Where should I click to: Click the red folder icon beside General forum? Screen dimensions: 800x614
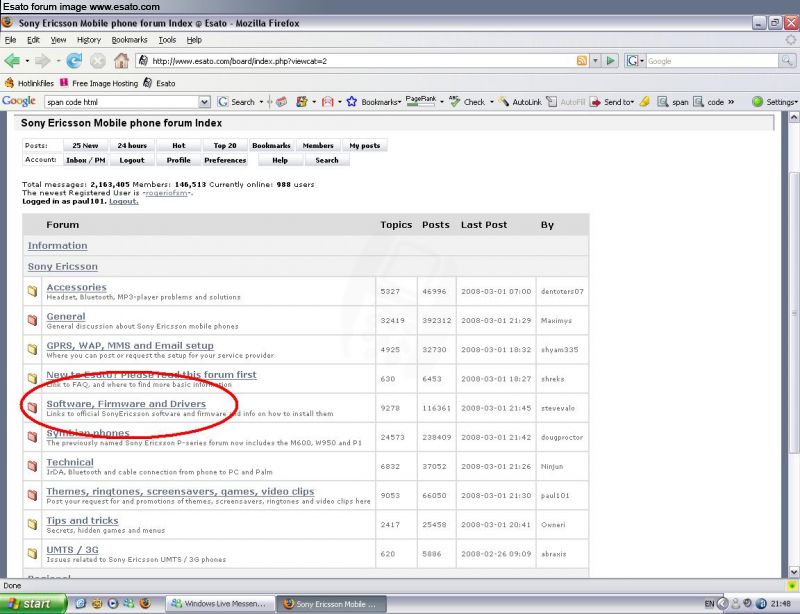[33, 320]
